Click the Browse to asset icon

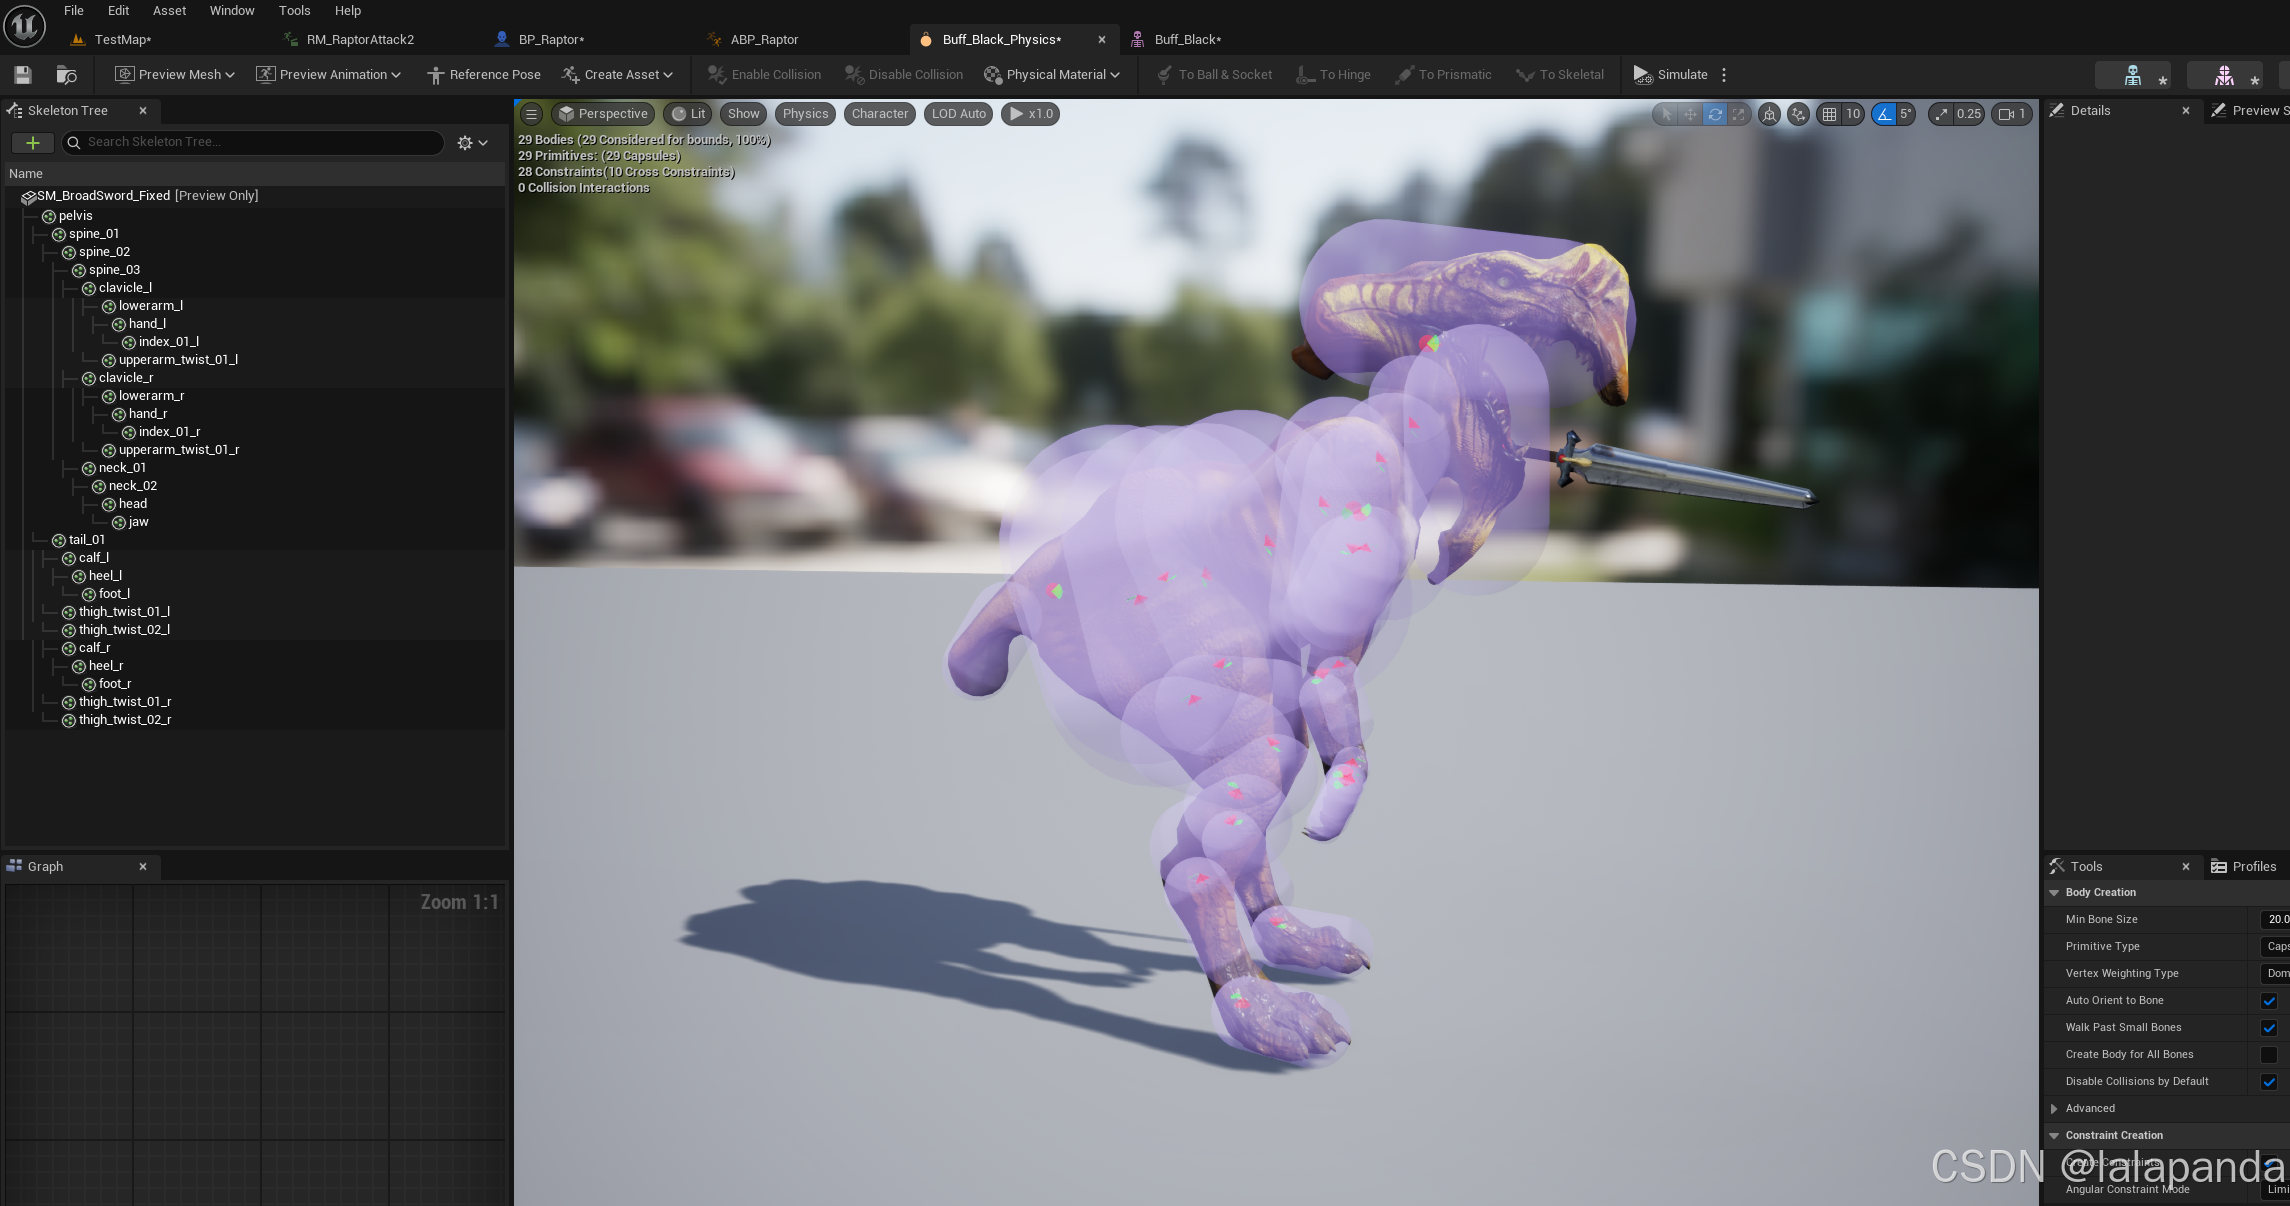click(x=66, y=75)
